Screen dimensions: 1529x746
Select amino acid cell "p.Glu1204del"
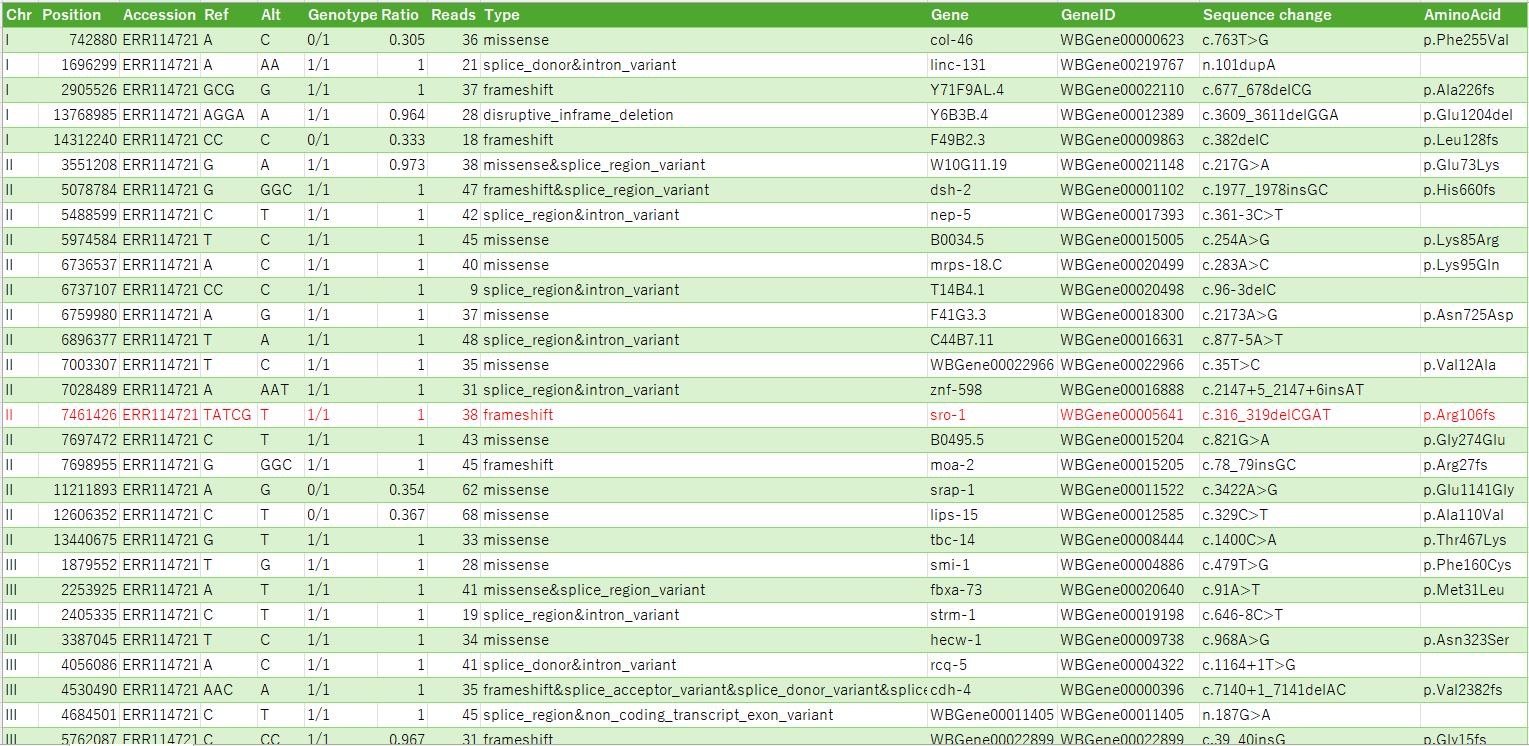(1467, 115)
